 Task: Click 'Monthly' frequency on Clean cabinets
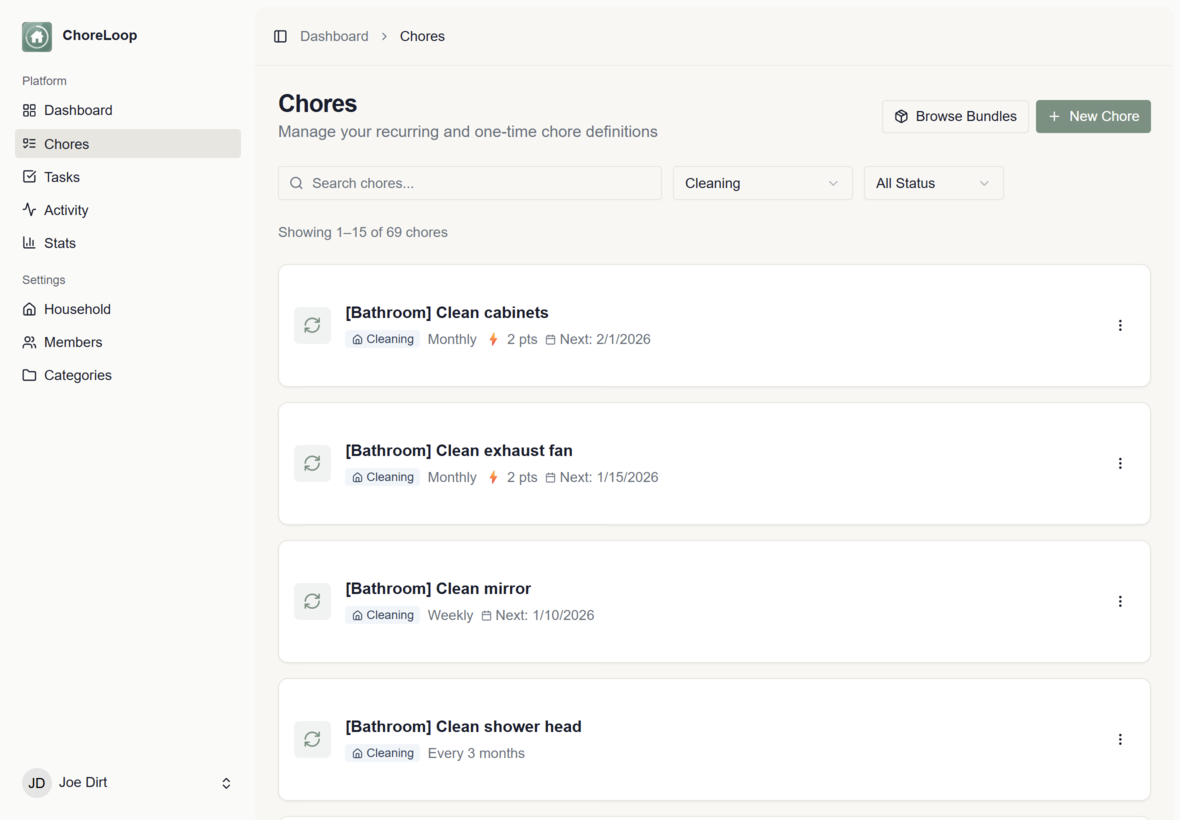coord(452,339)
